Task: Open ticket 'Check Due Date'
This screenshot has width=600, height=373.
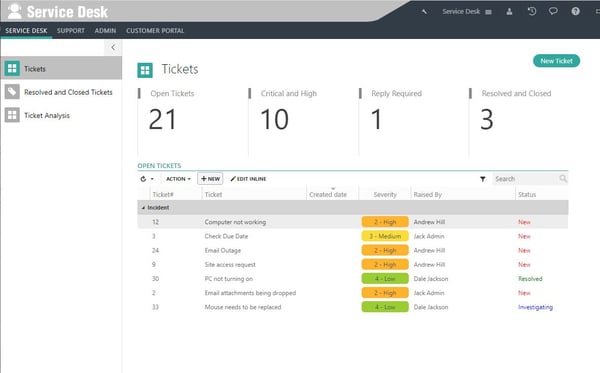Action: (x=226, y=236)
